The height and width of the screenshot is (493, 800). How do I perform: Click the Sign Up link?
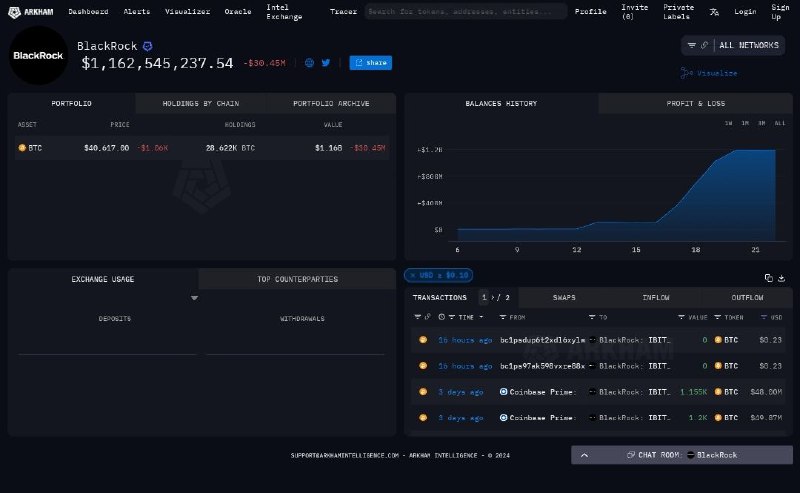point(780,12)
